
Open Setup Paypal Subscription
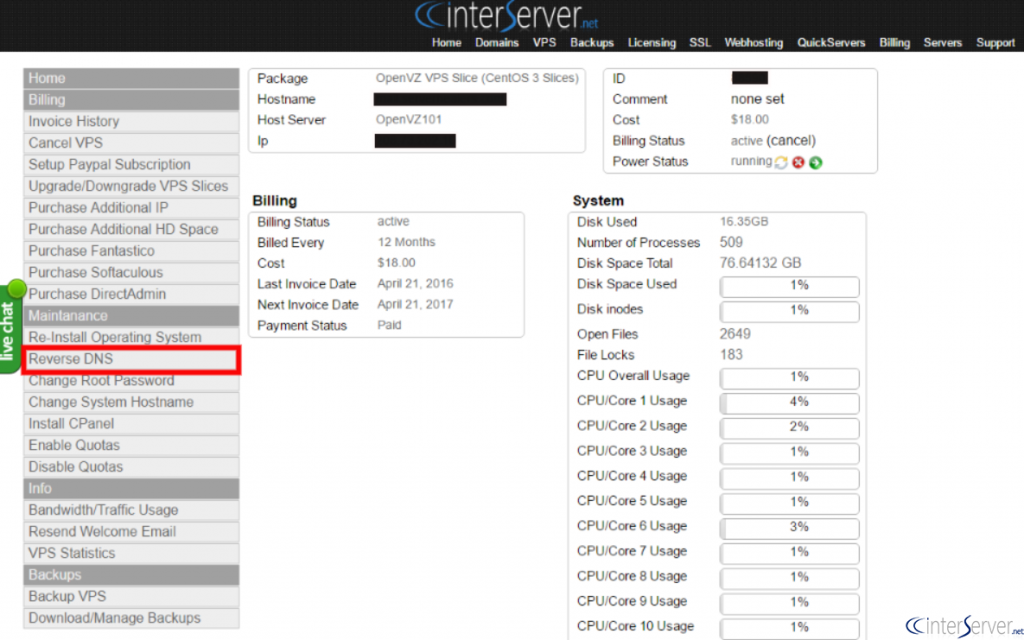click(131, 165)
